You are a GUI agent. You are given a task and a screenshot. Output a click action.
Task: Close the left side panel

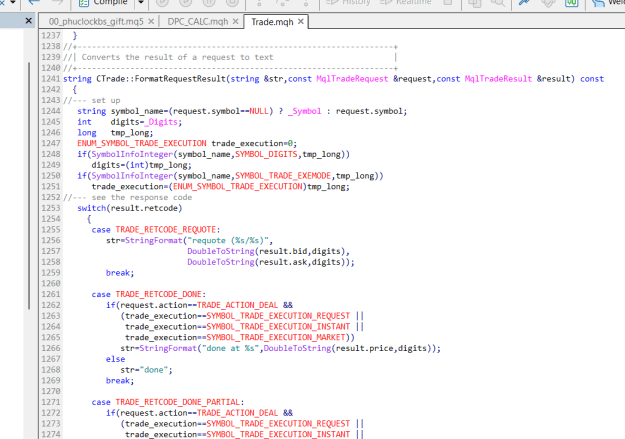29,20
